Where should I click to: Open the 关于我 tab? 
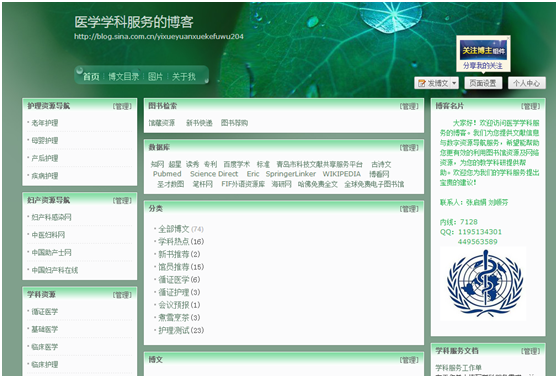(184, 77)
